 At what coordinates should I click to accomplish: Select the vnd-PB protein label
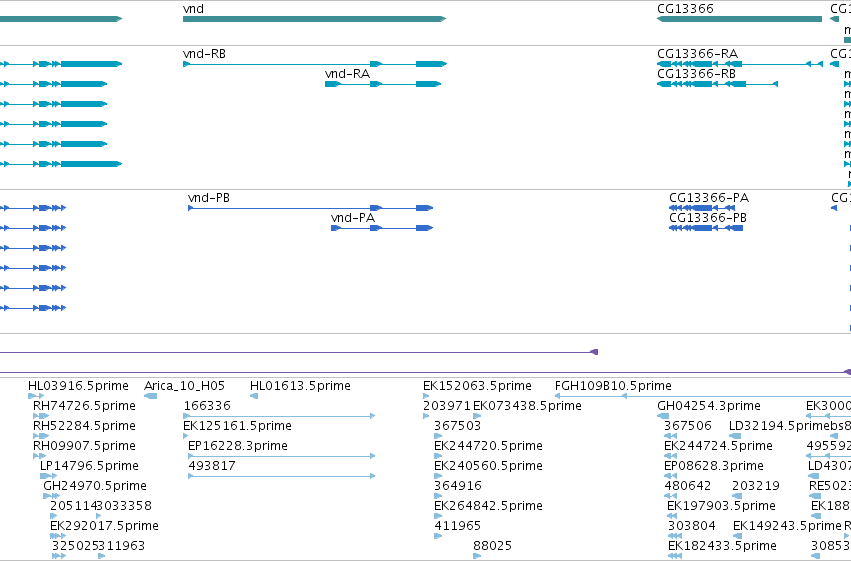point(209,198)
